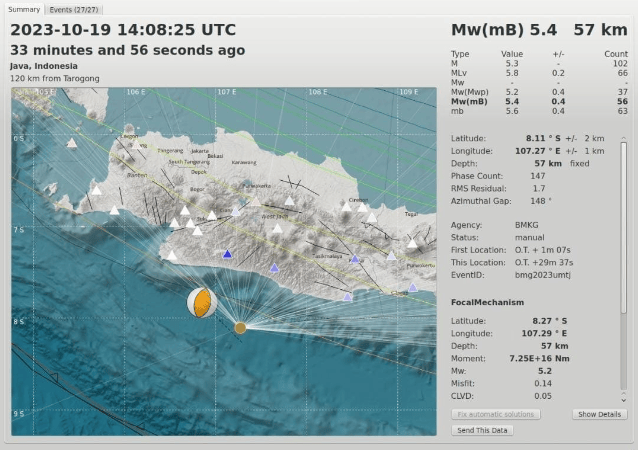Select the station triangle on Sumatra island
Screen dimensions: 638x450
72,143
